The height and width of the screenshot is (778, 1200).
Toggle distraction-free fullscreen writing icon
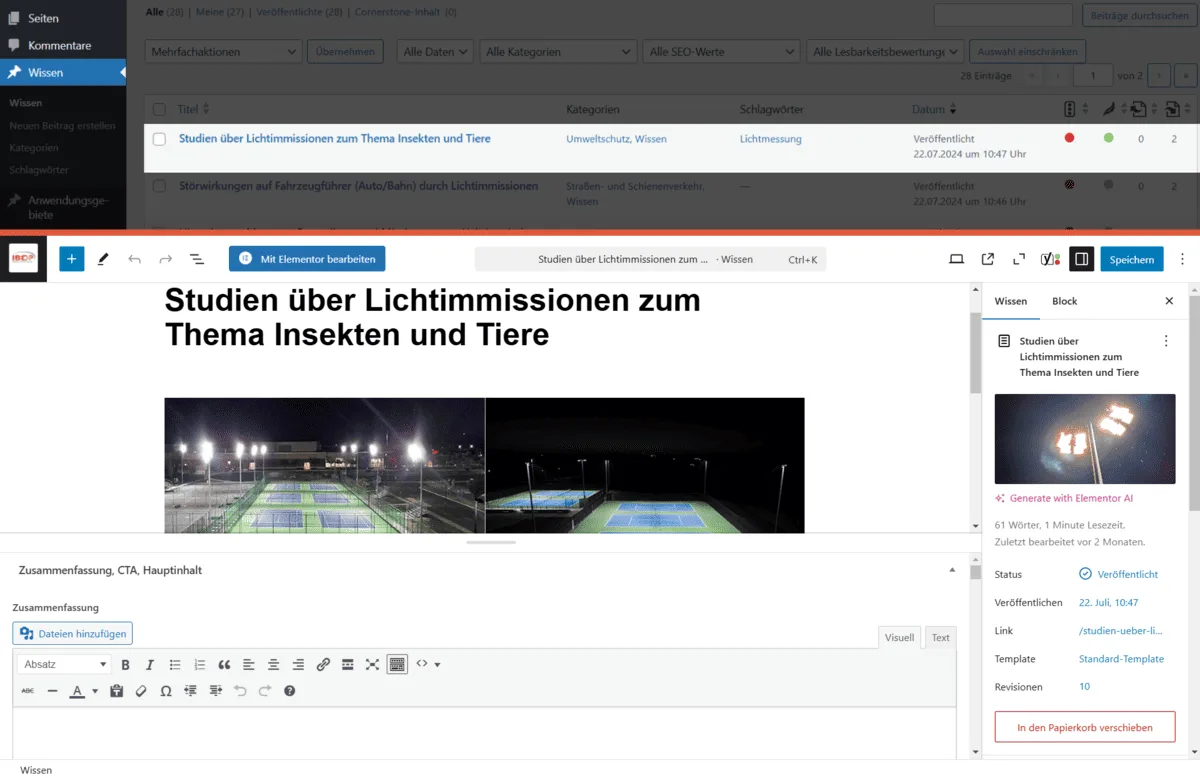click(372, 664)
